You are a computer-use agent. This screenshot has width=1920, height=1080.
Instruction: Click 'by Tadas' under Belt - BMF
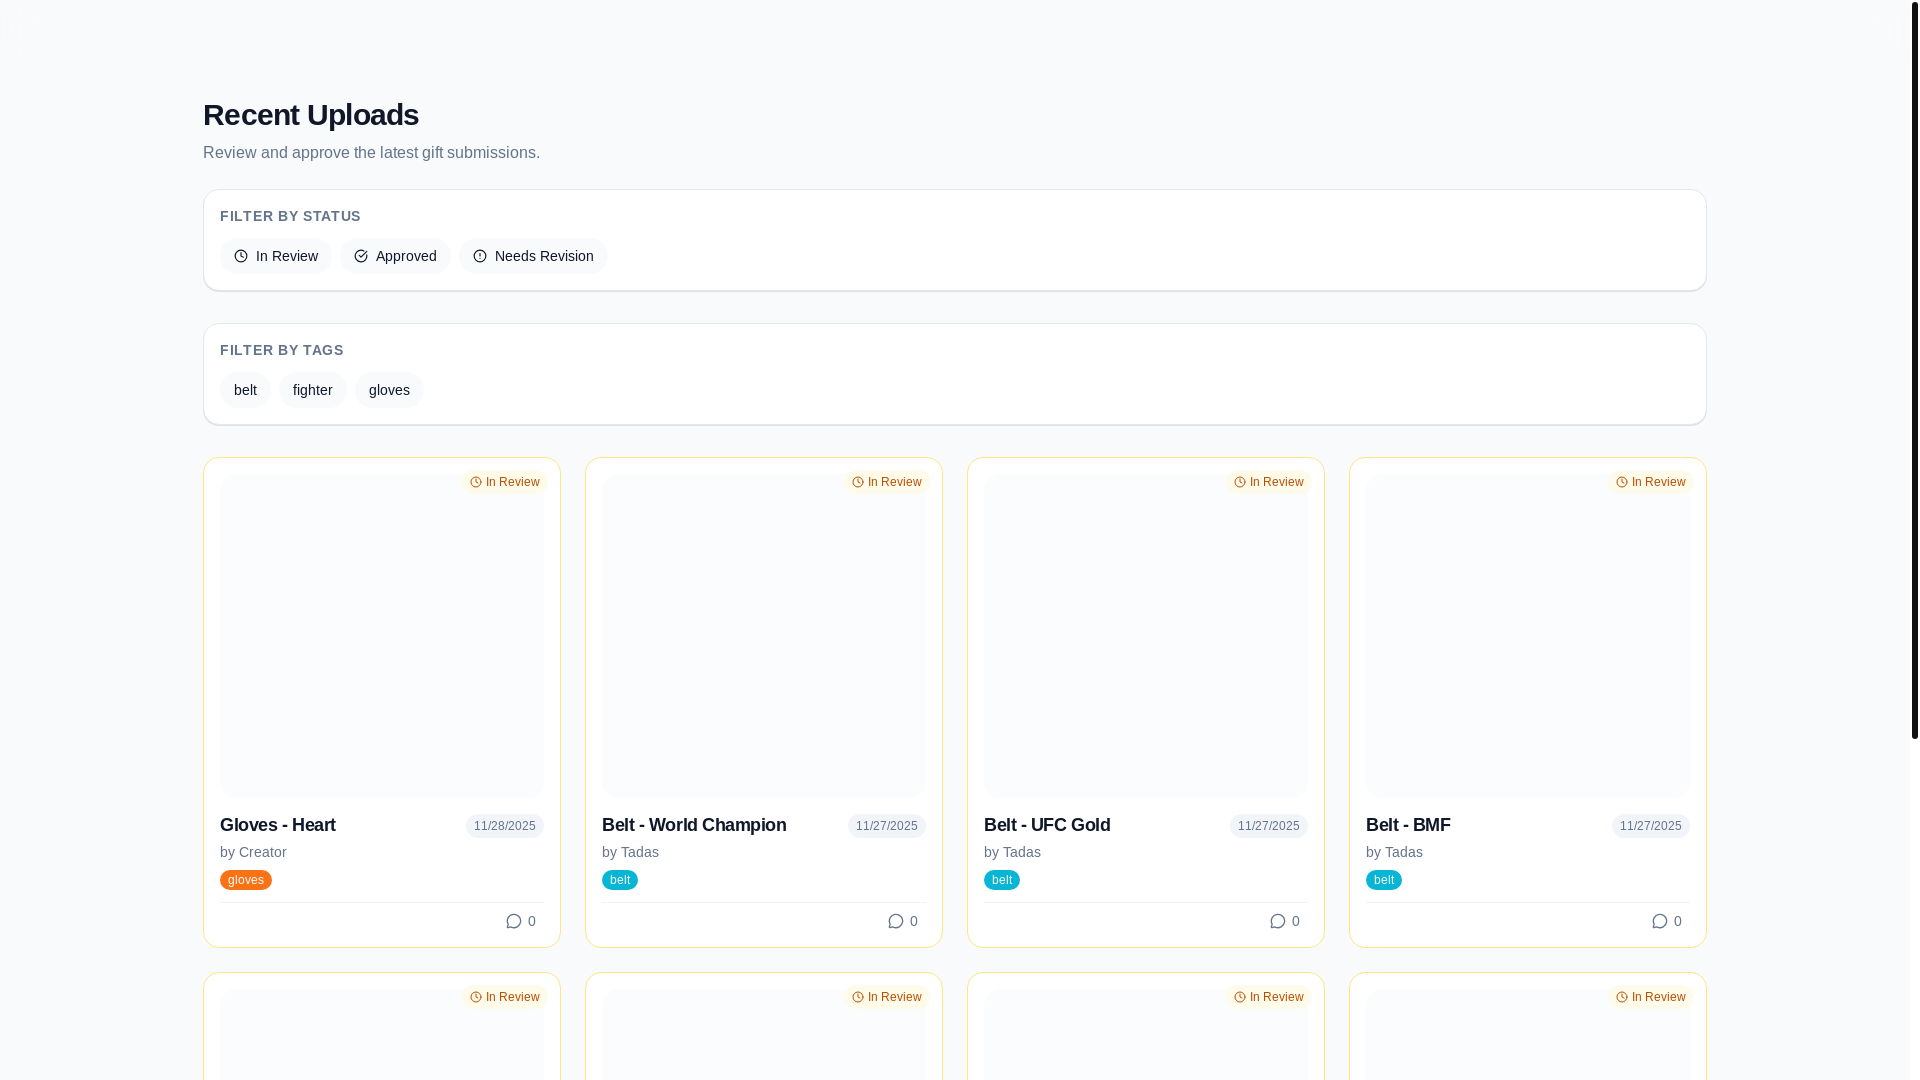click(x=1394, y=852)
